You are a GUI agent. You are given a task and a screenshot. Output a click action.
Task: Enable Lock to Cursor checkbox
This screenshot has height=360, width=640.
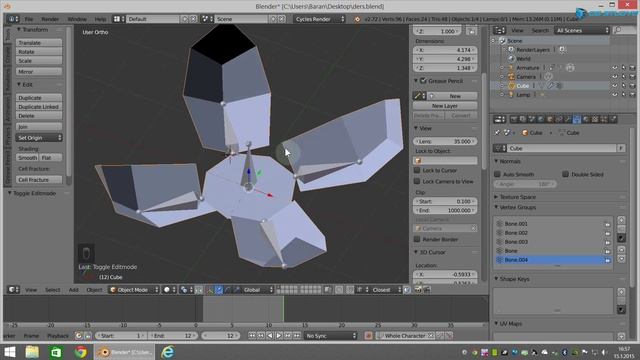click(x=417, y=170)
